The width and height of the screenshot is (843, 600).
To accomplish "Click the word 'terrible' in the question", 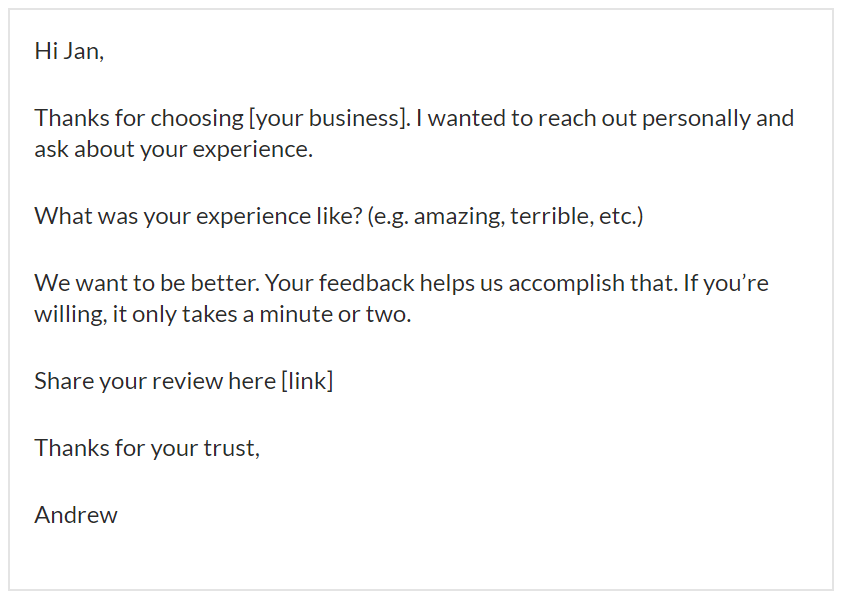I will pyautogui.click(x=552, y=216).
